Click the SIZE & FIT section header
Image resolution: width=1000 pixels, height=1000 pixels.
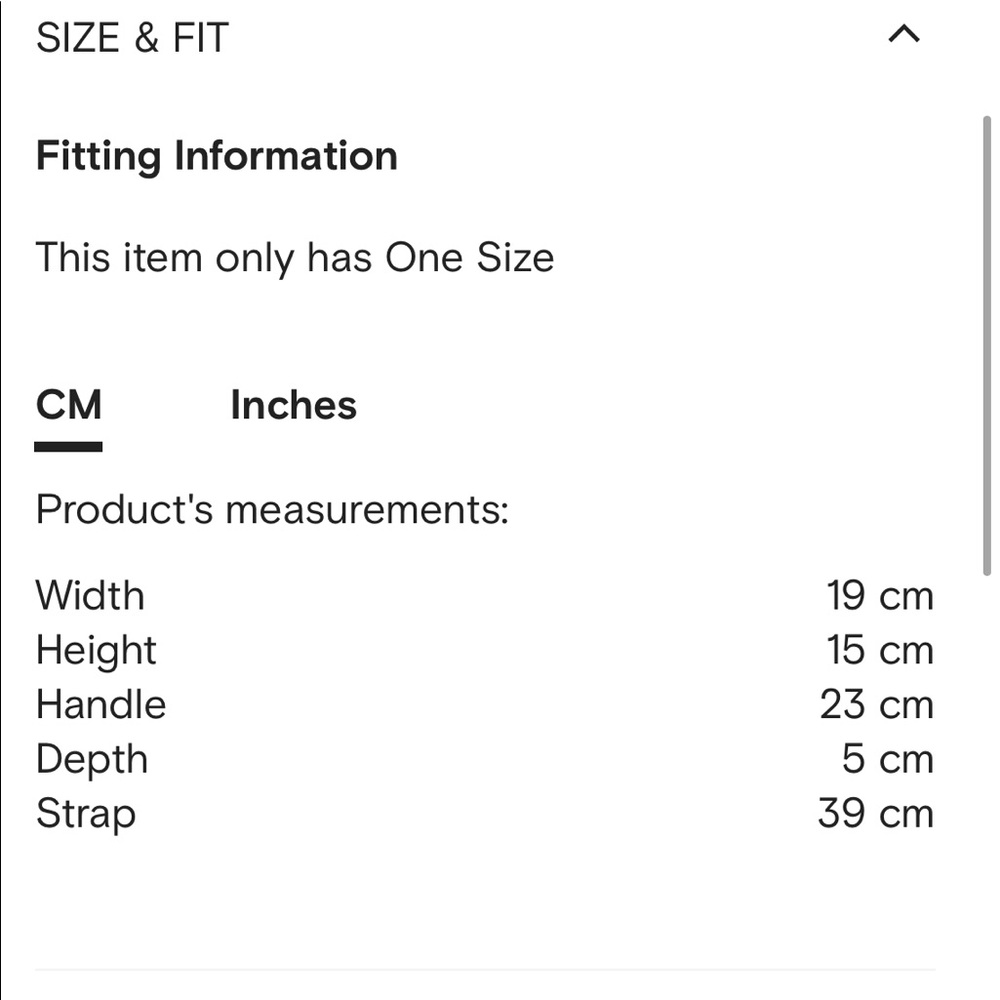click(x=133, y=38)
